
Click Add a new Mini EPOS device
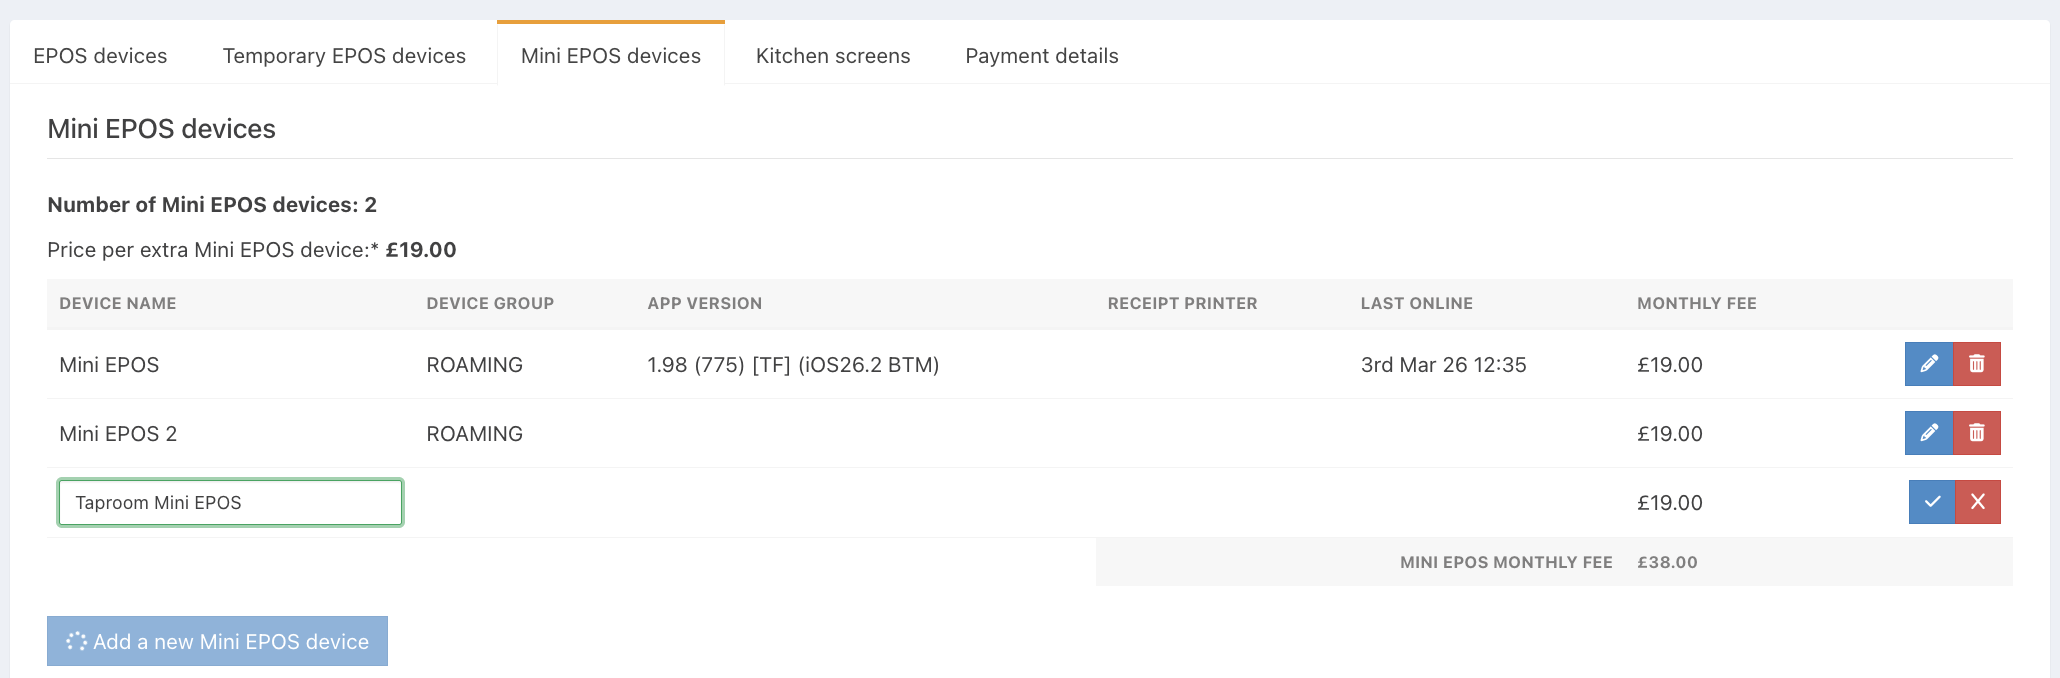pos(218,641)
